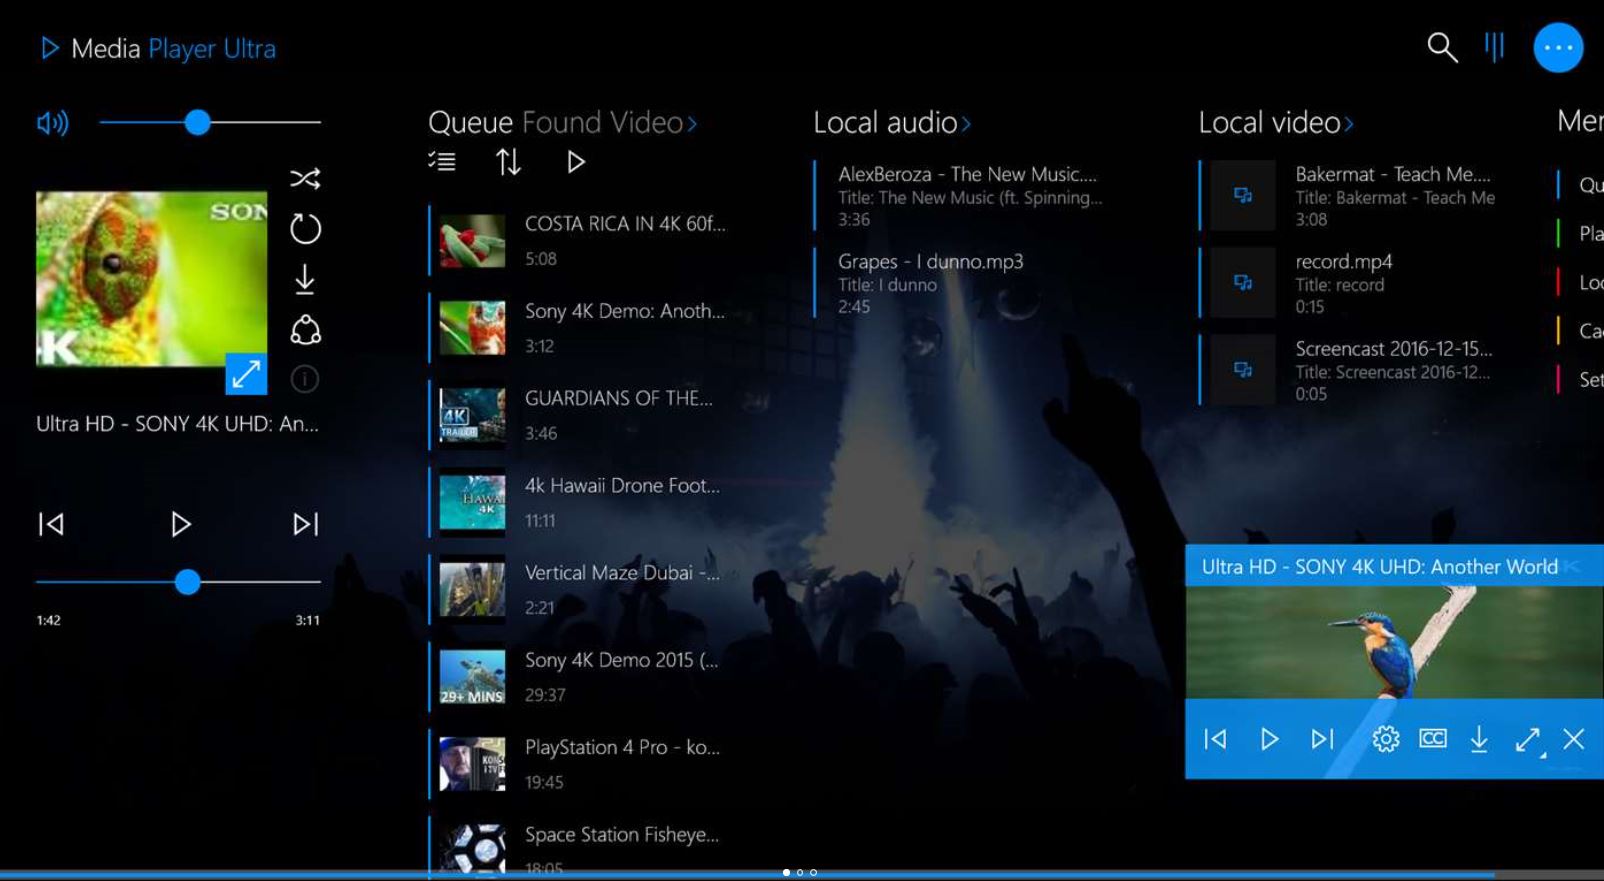Click the video icon next to record.mp4

click(1243, 283)
